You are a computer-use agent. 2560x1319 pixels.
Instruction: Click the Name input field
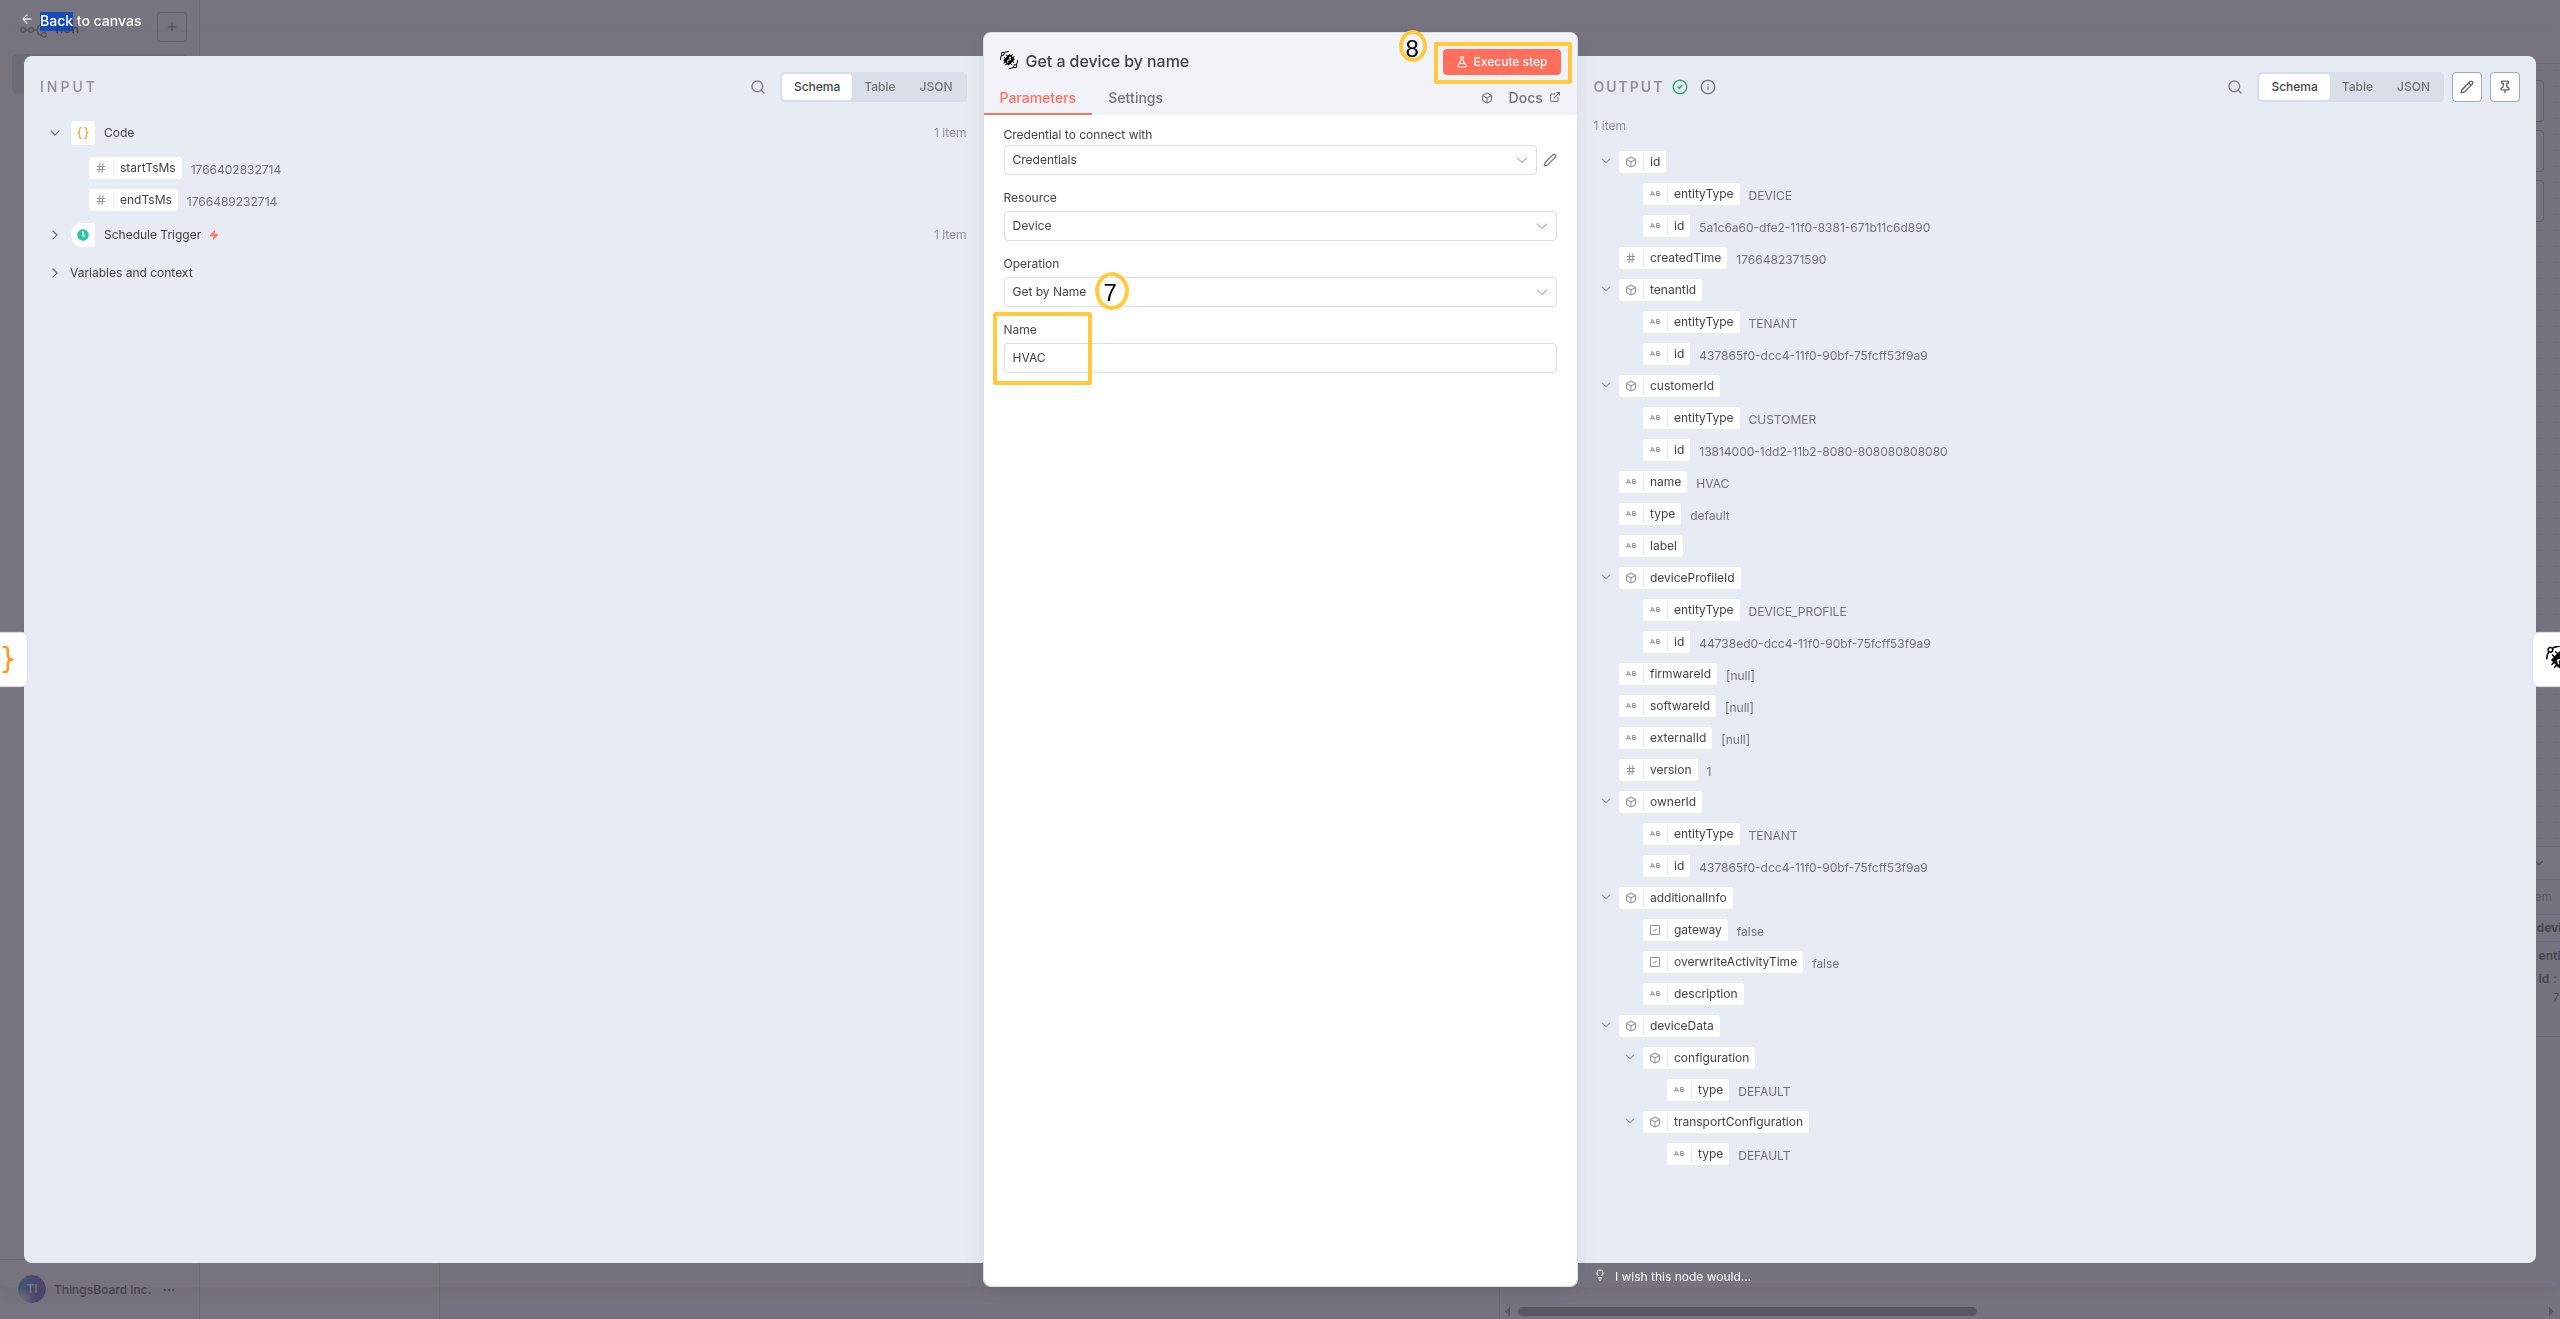pyautogui.click(x=1279, y=358)
